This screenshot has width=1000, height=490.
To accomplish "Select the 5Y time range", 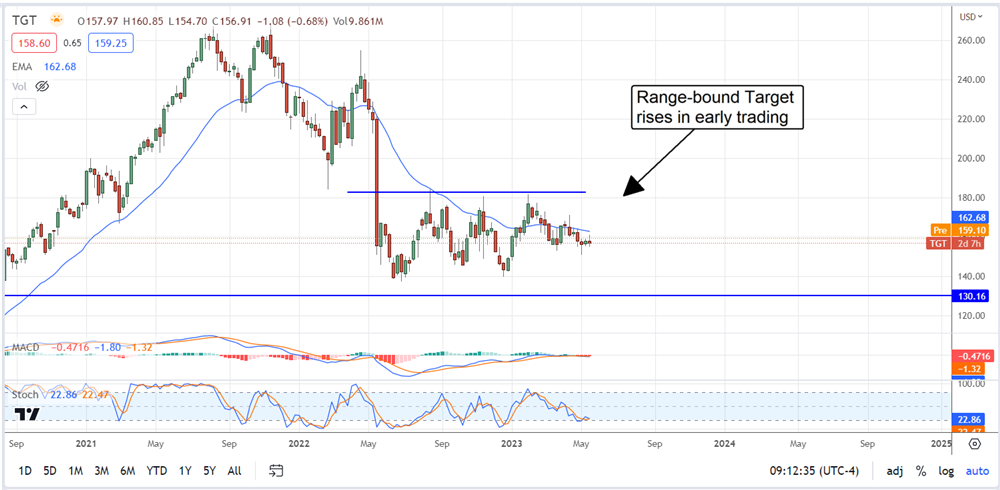I will point(209,471).
